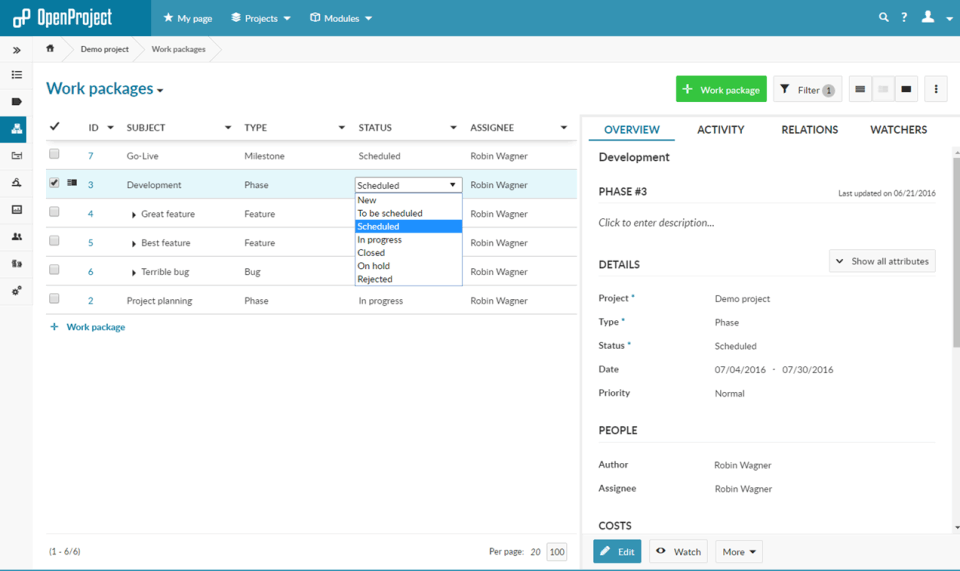
Task: Check the checkbox for Go-Live row
Action: [54, 154]
